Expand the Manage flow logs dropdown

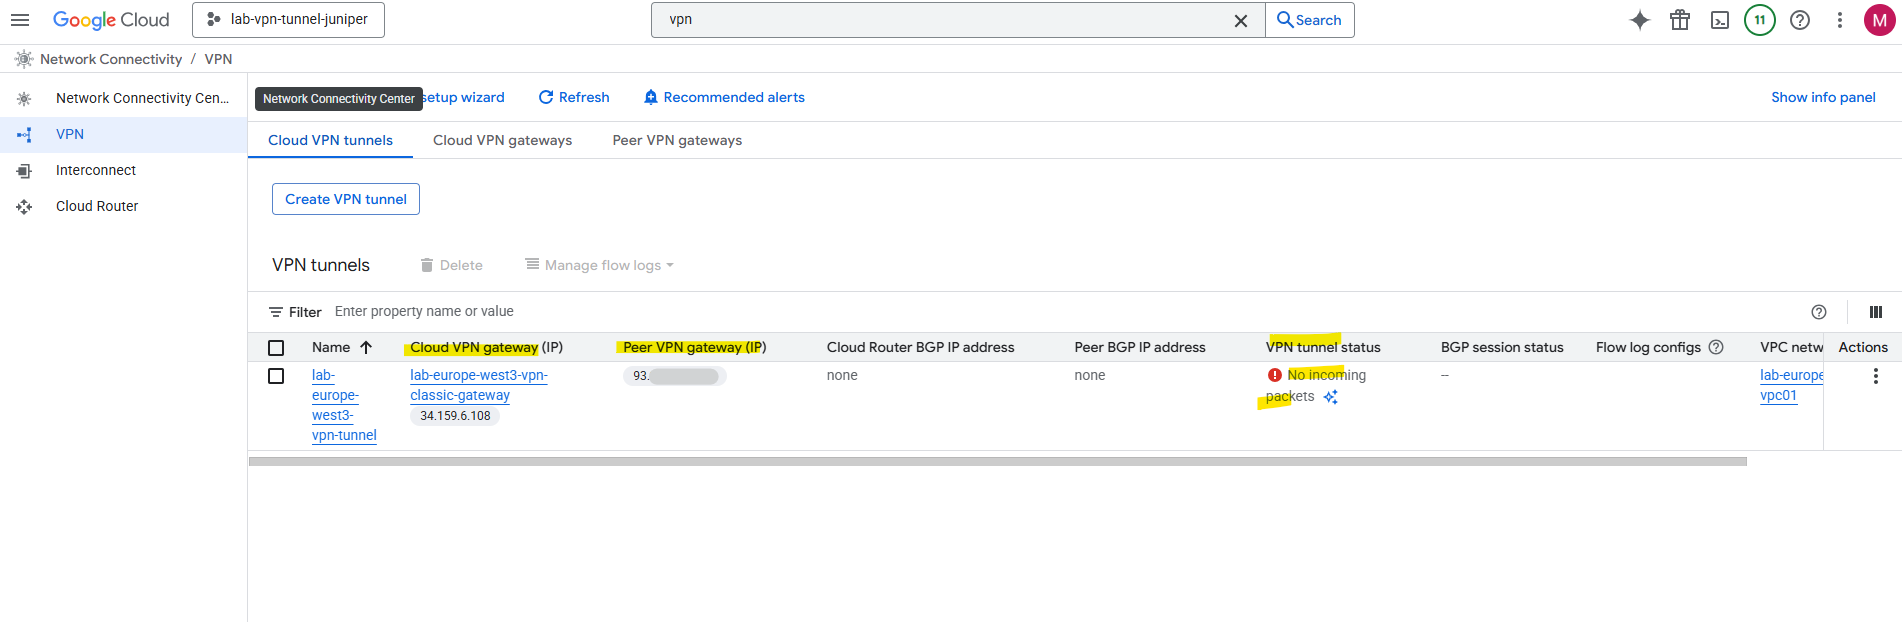600,265
